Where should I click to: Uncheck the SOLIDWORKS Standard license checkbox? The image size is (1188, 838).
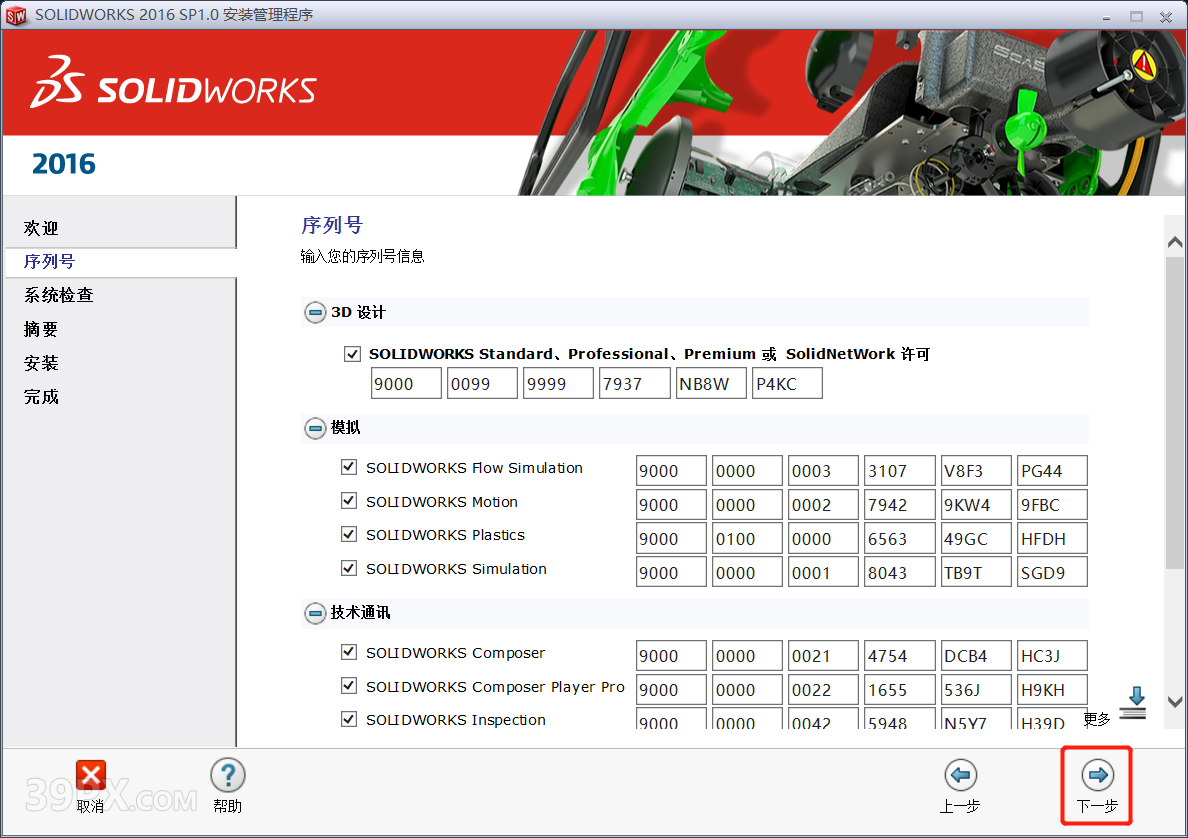pos(352,353)
